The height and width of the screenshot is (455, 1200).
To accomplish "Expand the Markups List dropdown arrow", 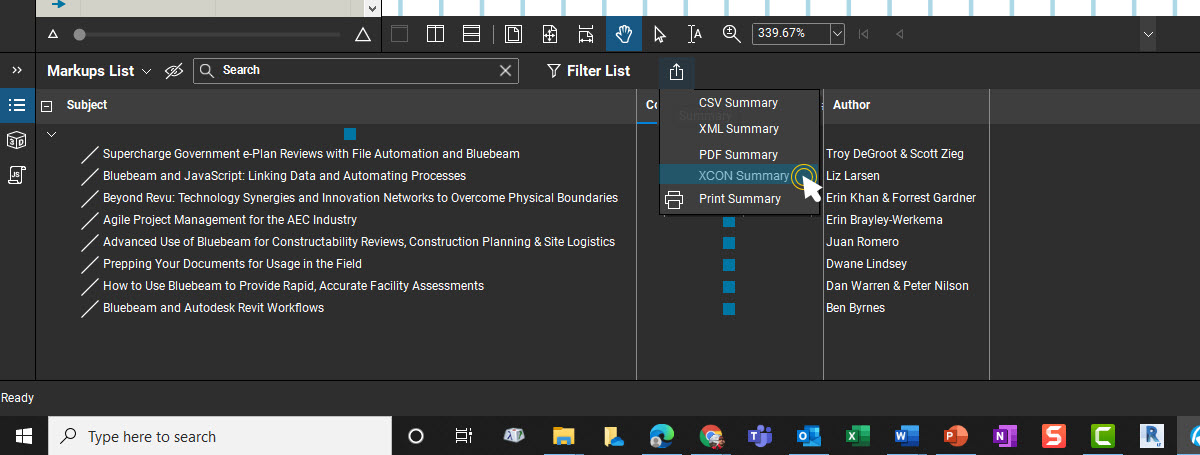I will [x=147, y=71].
